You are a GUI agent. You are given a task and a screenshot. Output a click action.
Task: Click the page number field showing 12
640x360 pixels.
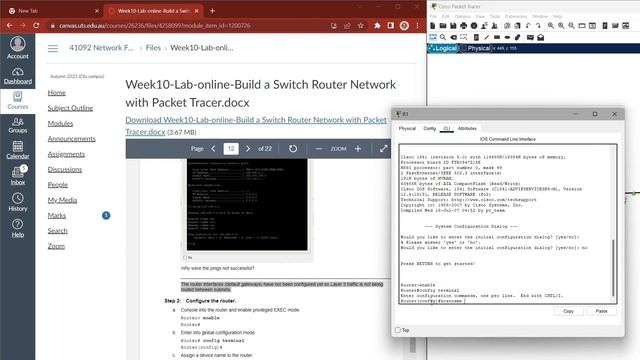coord(231,149)
